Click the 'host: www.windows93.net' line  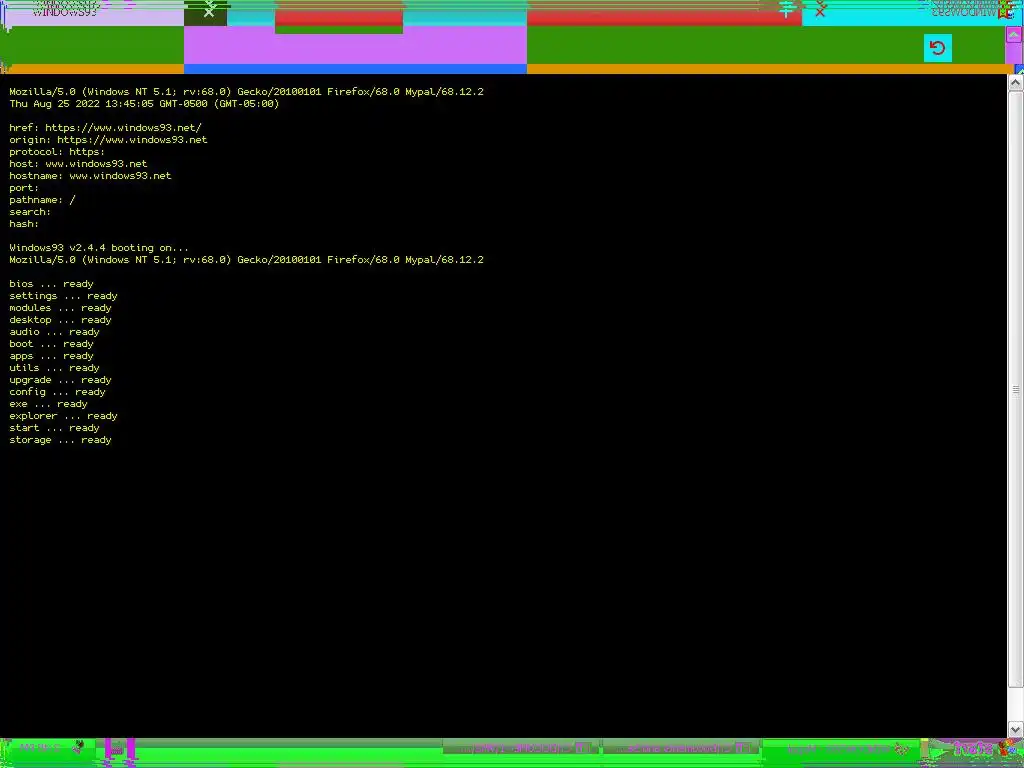pos(78,164)
